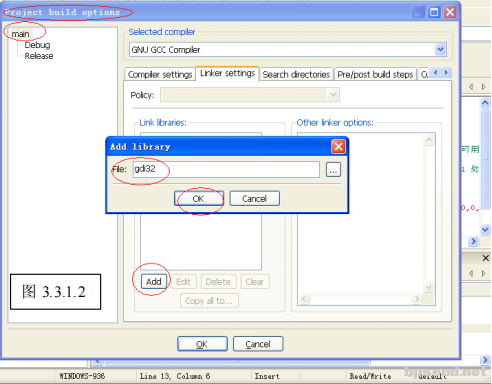
Task: Click right arrow of Other linker options horizontal scrollbar
Action: [x=416, y=299]
